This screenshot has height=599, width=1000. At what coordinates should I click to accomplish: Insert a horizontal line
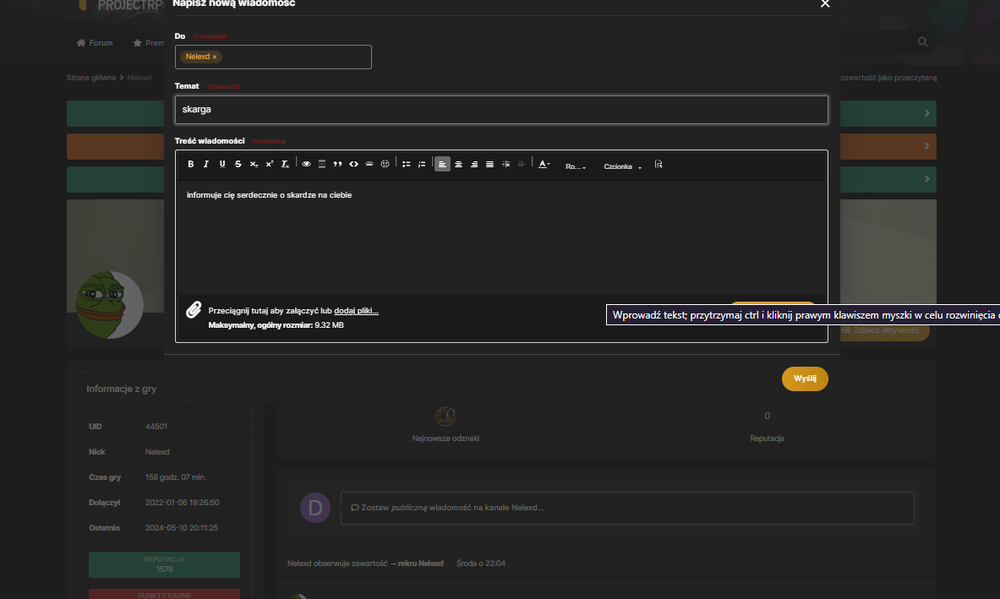point(322,165)
